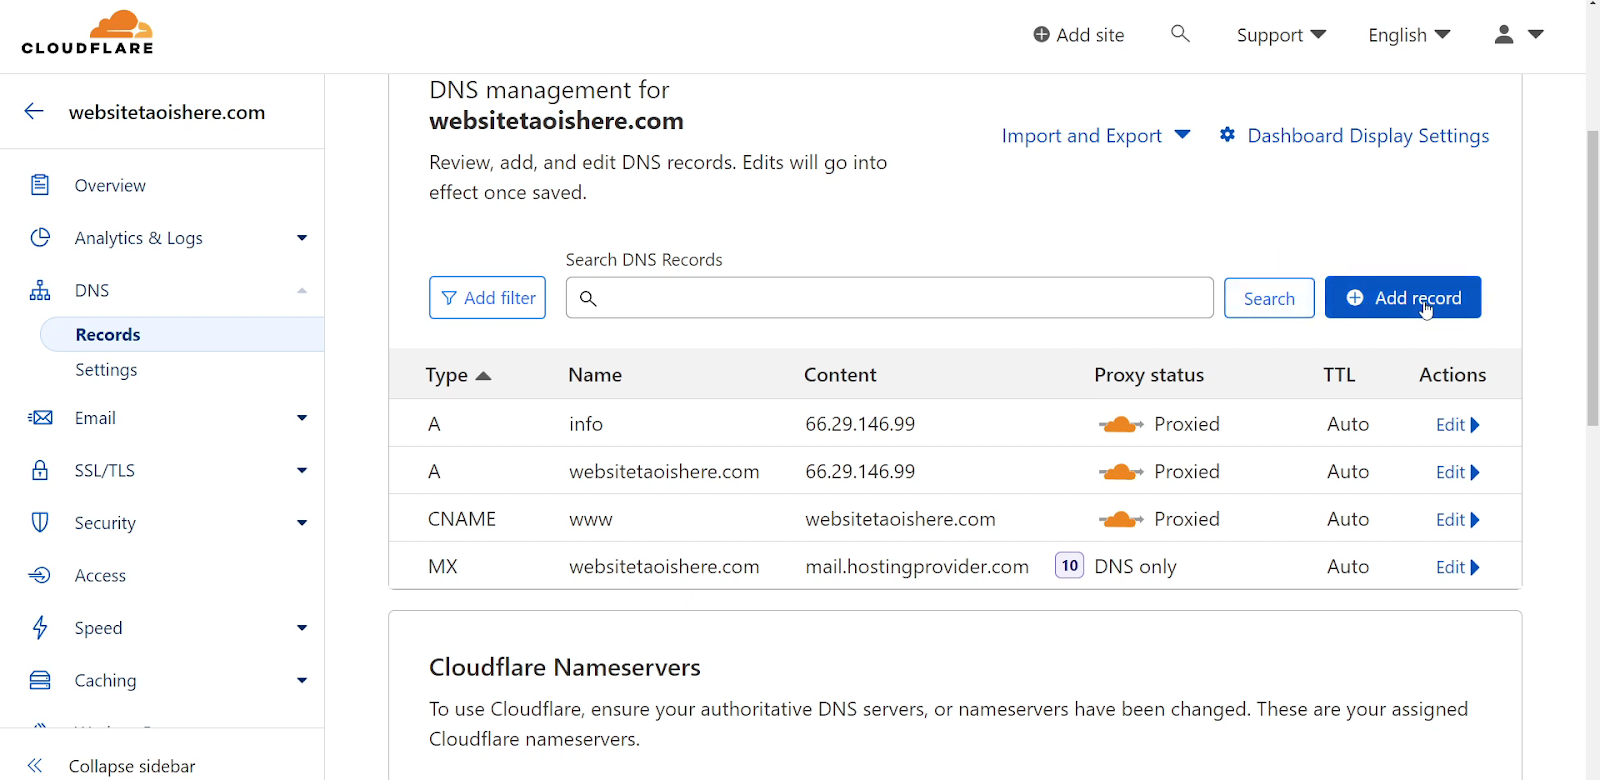Sort records by the Type column
1600x780 pixels.
[458, 375]
